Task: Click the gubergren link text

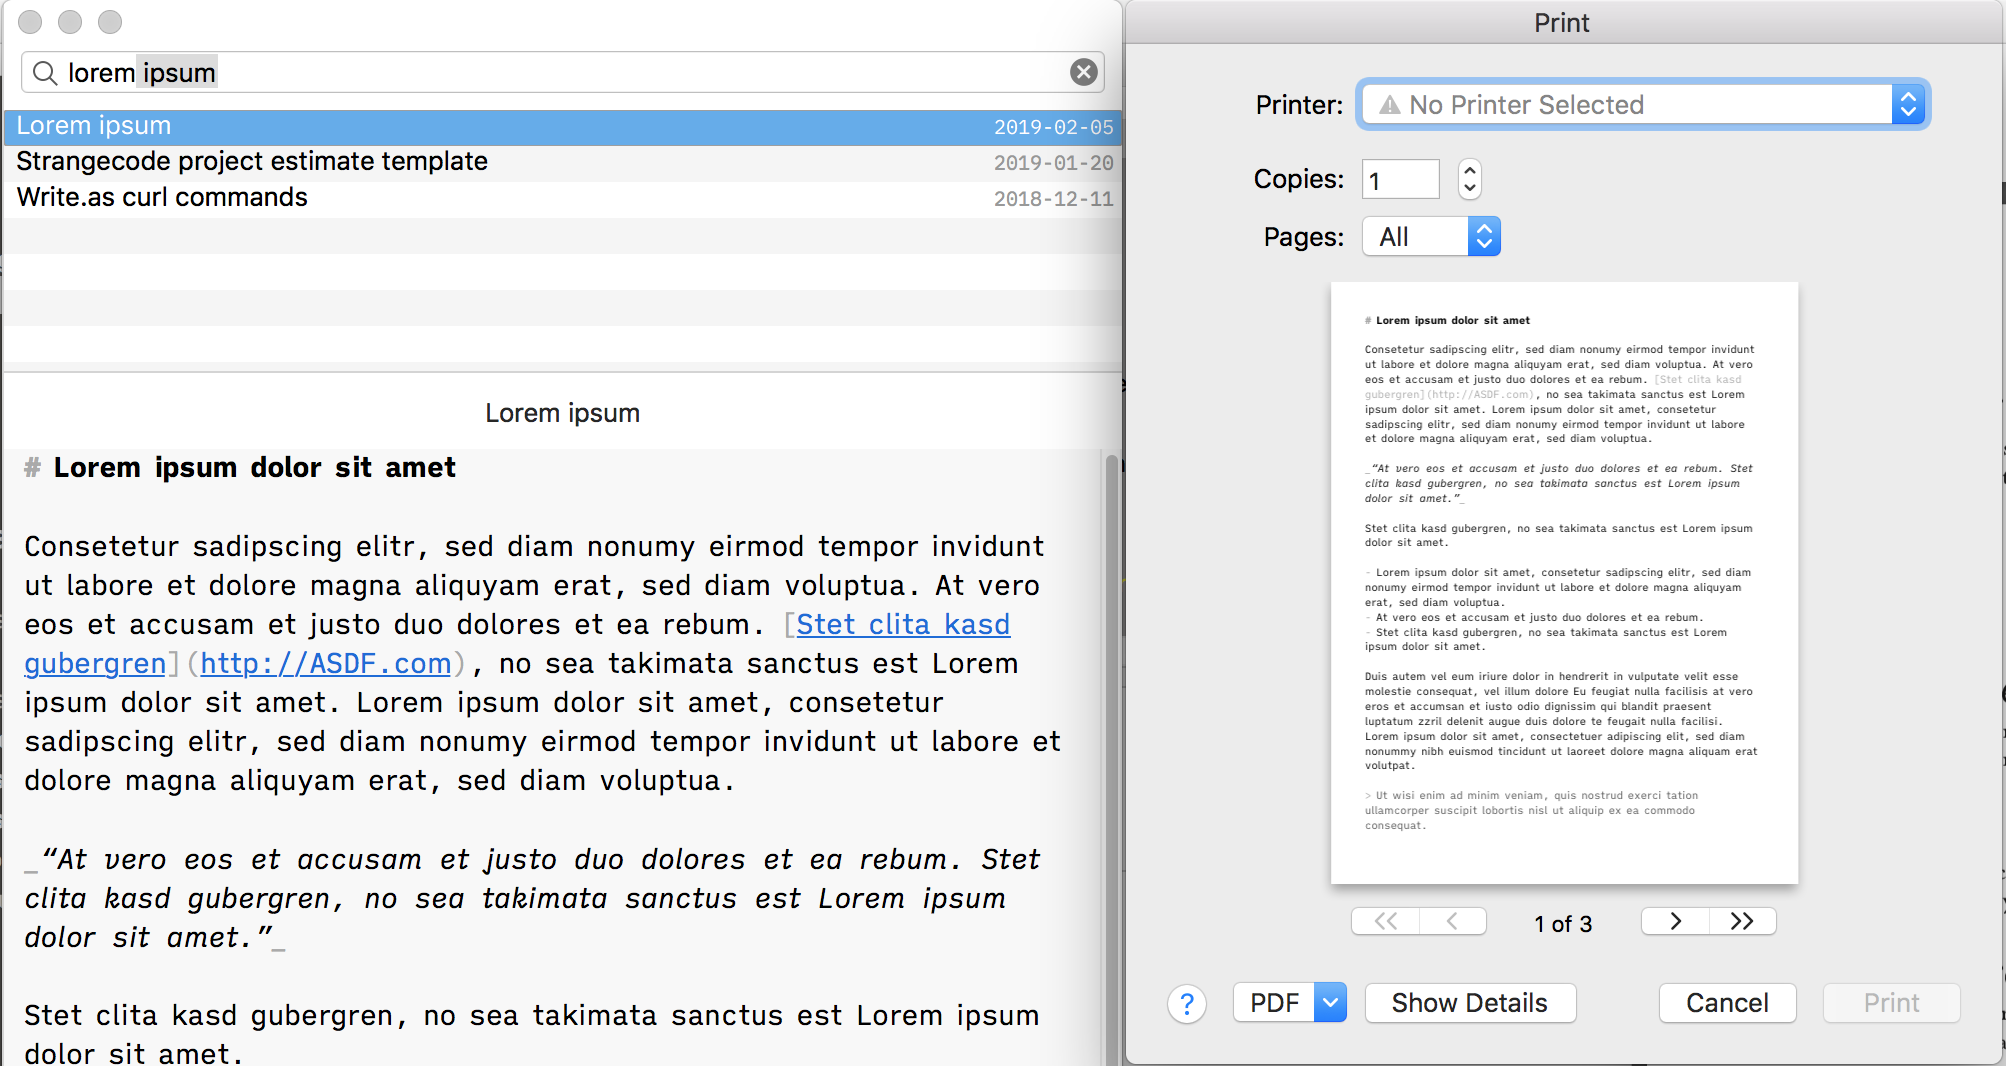Action: point(95,663)
